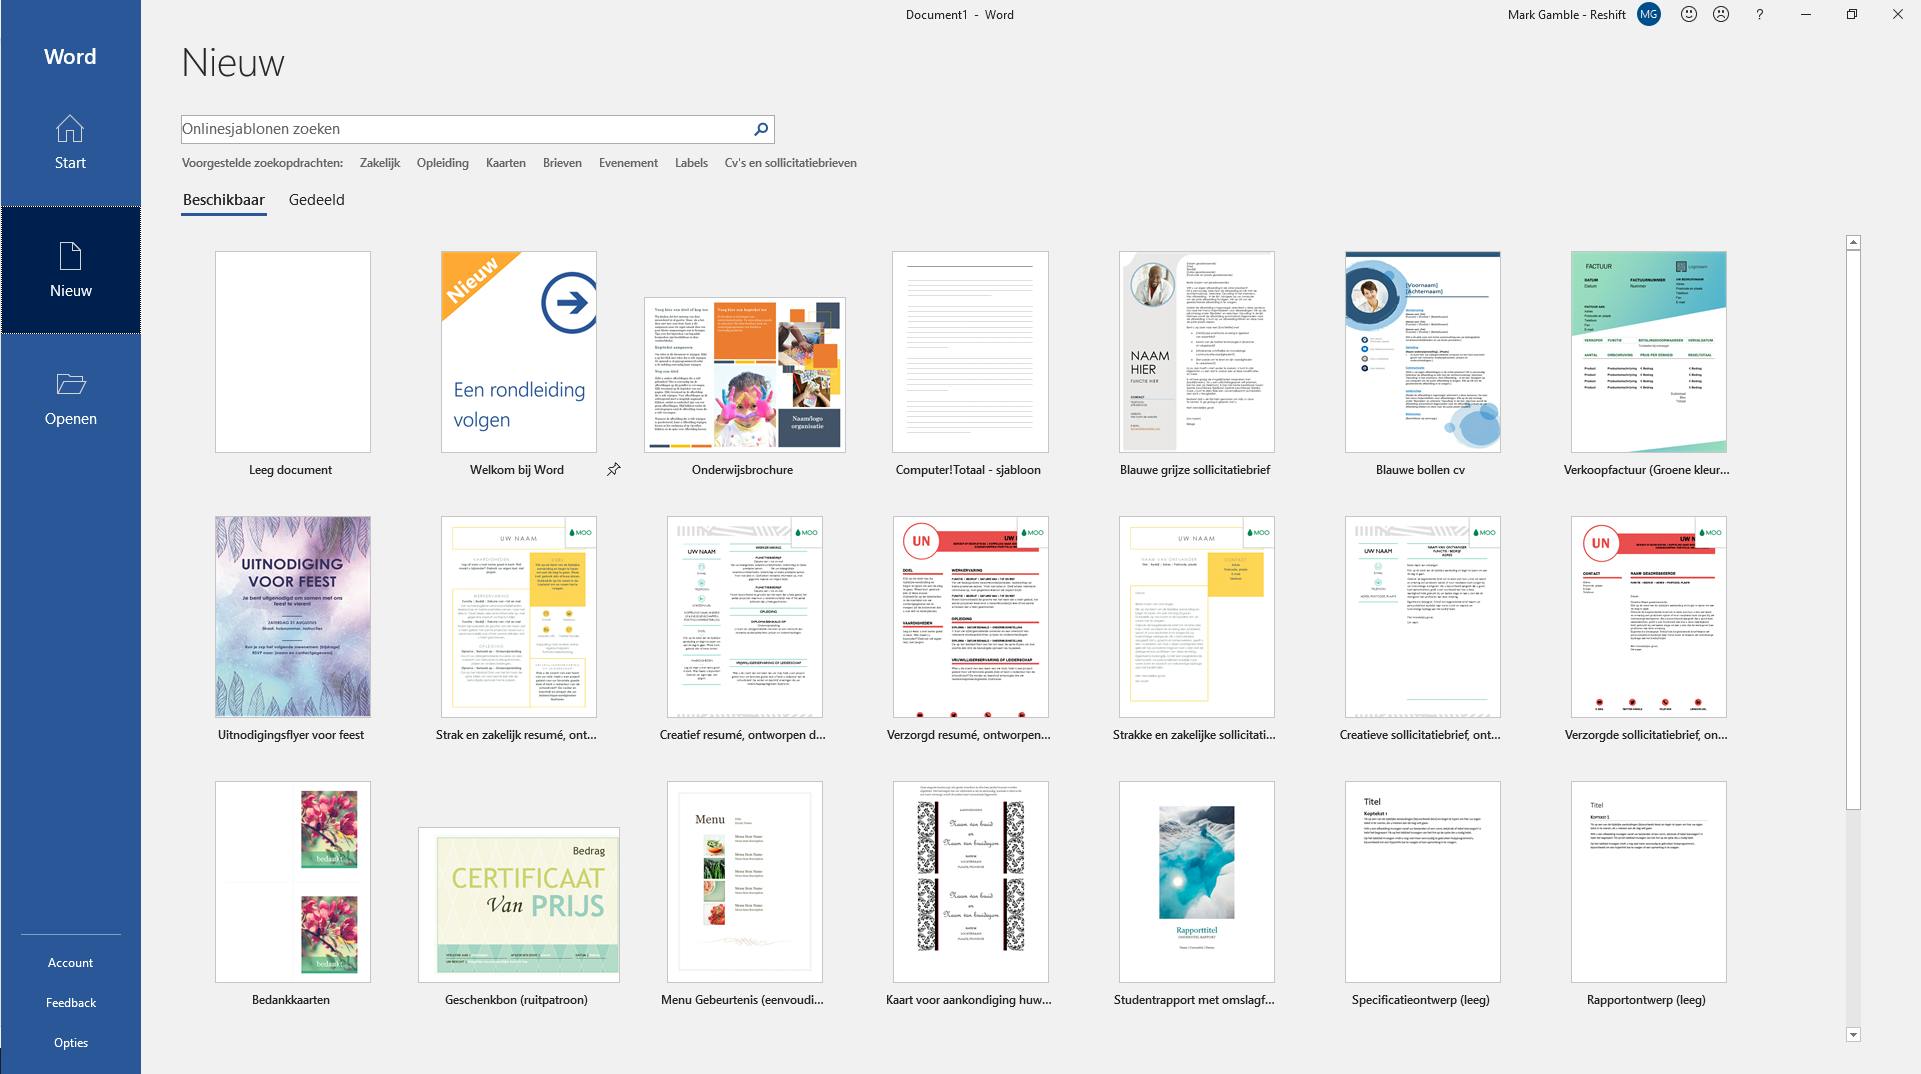Choose Computer!Totaal - sjabloon template
Image resolution: width=1921 pixels, height=1074 pixels.
coord(970,352)
